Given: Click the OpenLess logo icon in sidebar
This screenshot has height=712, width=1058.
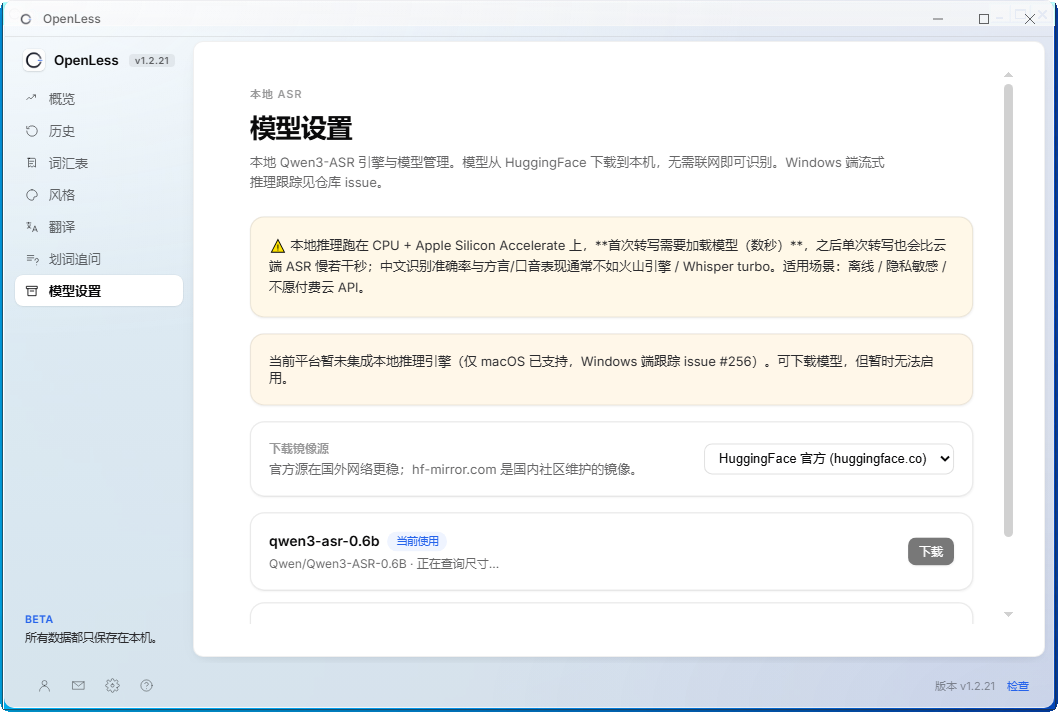Looking at the screenshot, I should (x=34, y=60).
